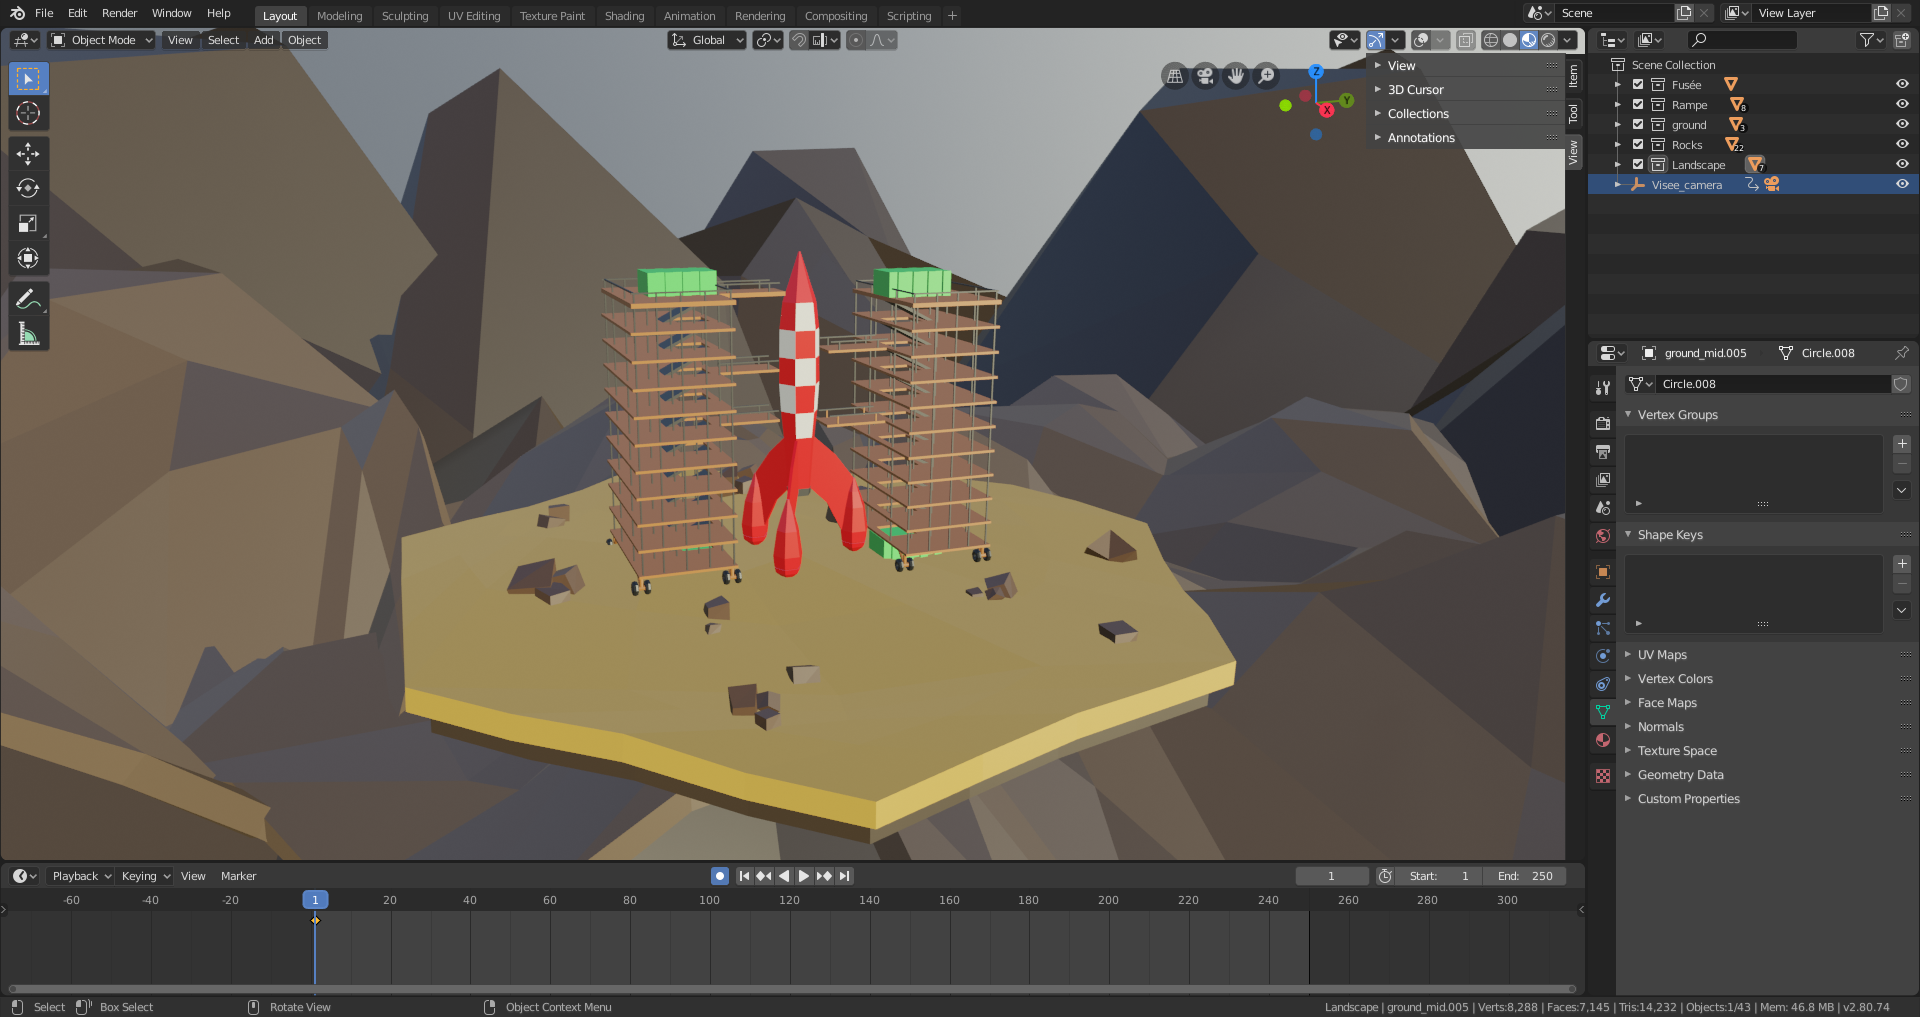The height and width of the screenshot is (1017, 1920).
Task: Click the timeline play forward button
Action: (803, 876)
